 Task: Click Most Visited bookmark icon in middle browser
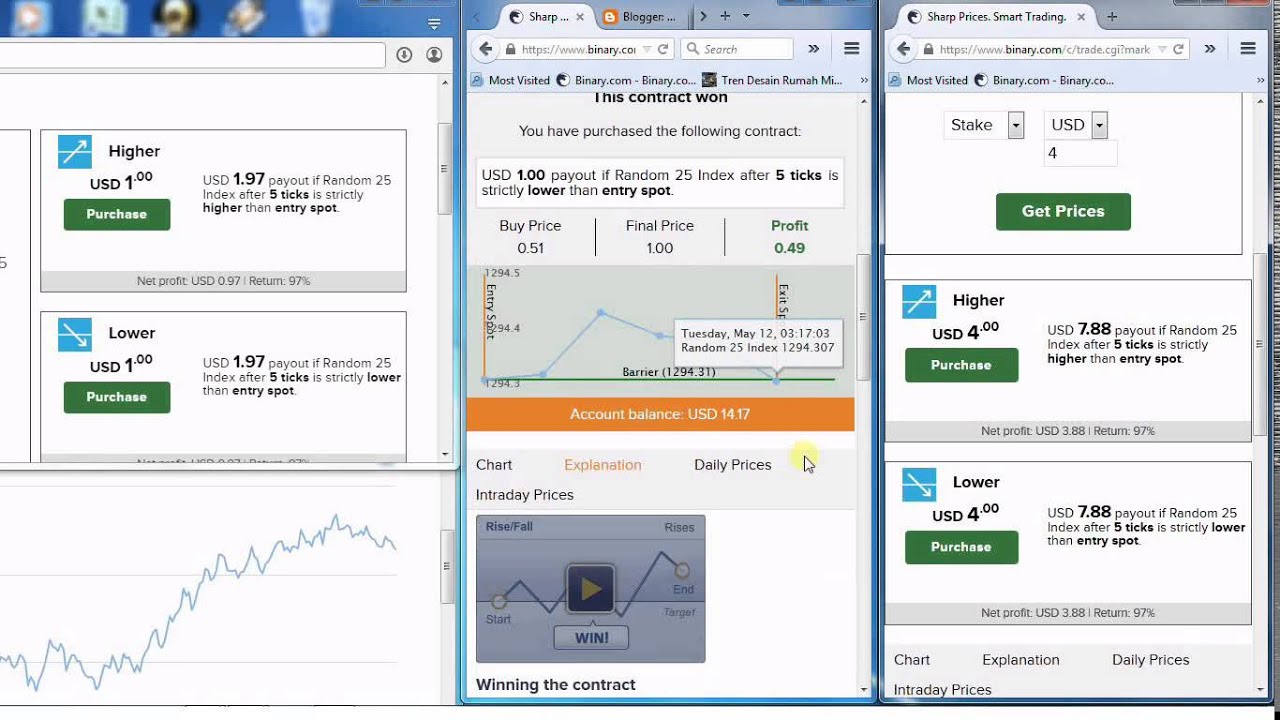tap(478, 80)
